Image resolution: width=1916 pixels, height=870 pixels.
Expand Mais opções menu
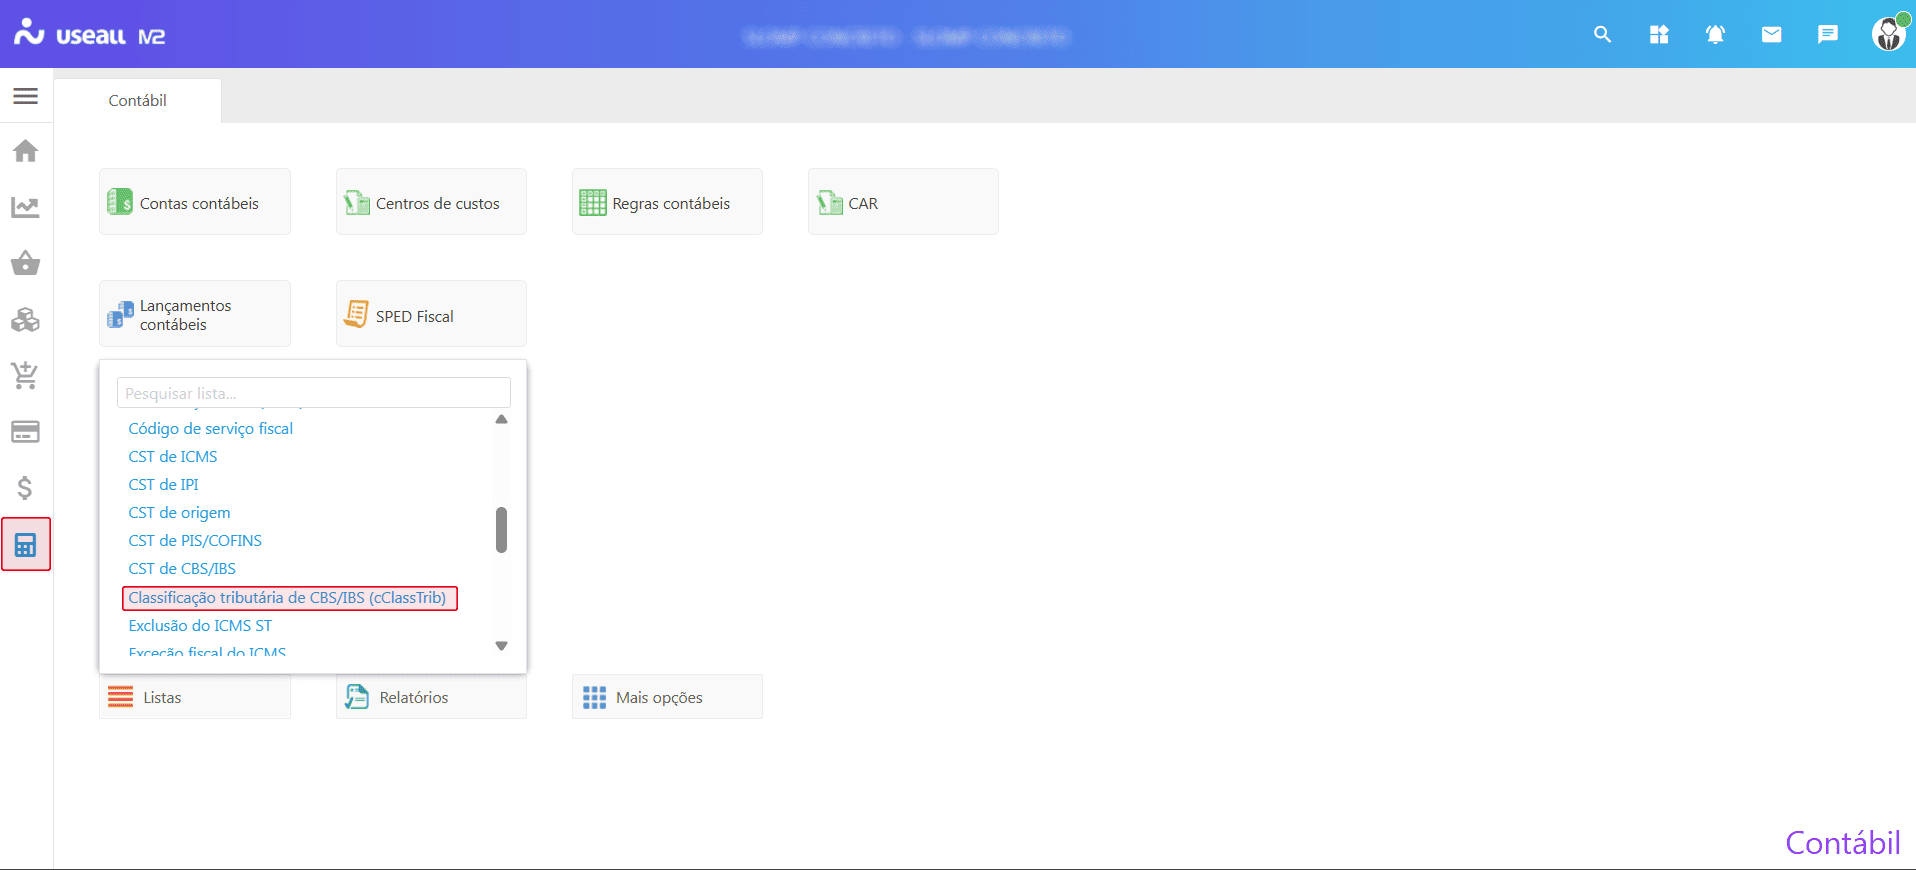tap(667, 697)
